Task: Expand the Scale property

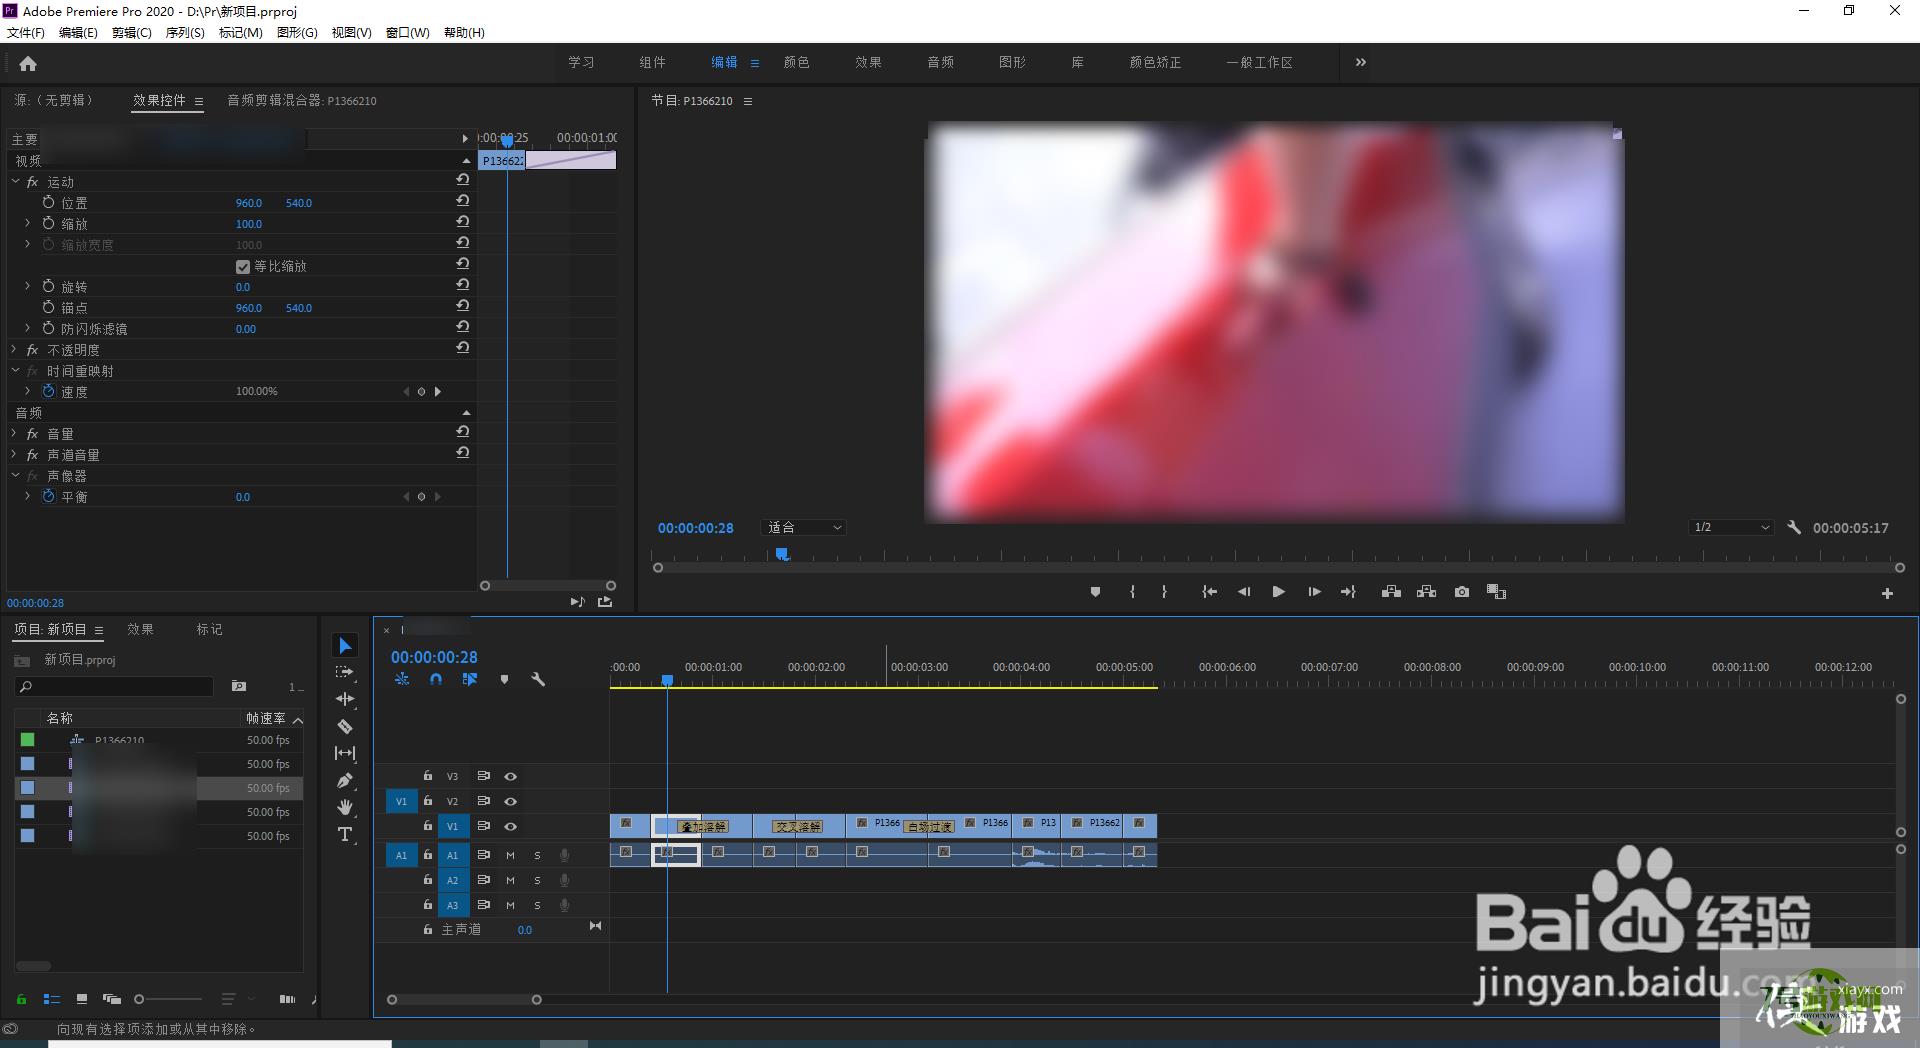Action: 28,224
